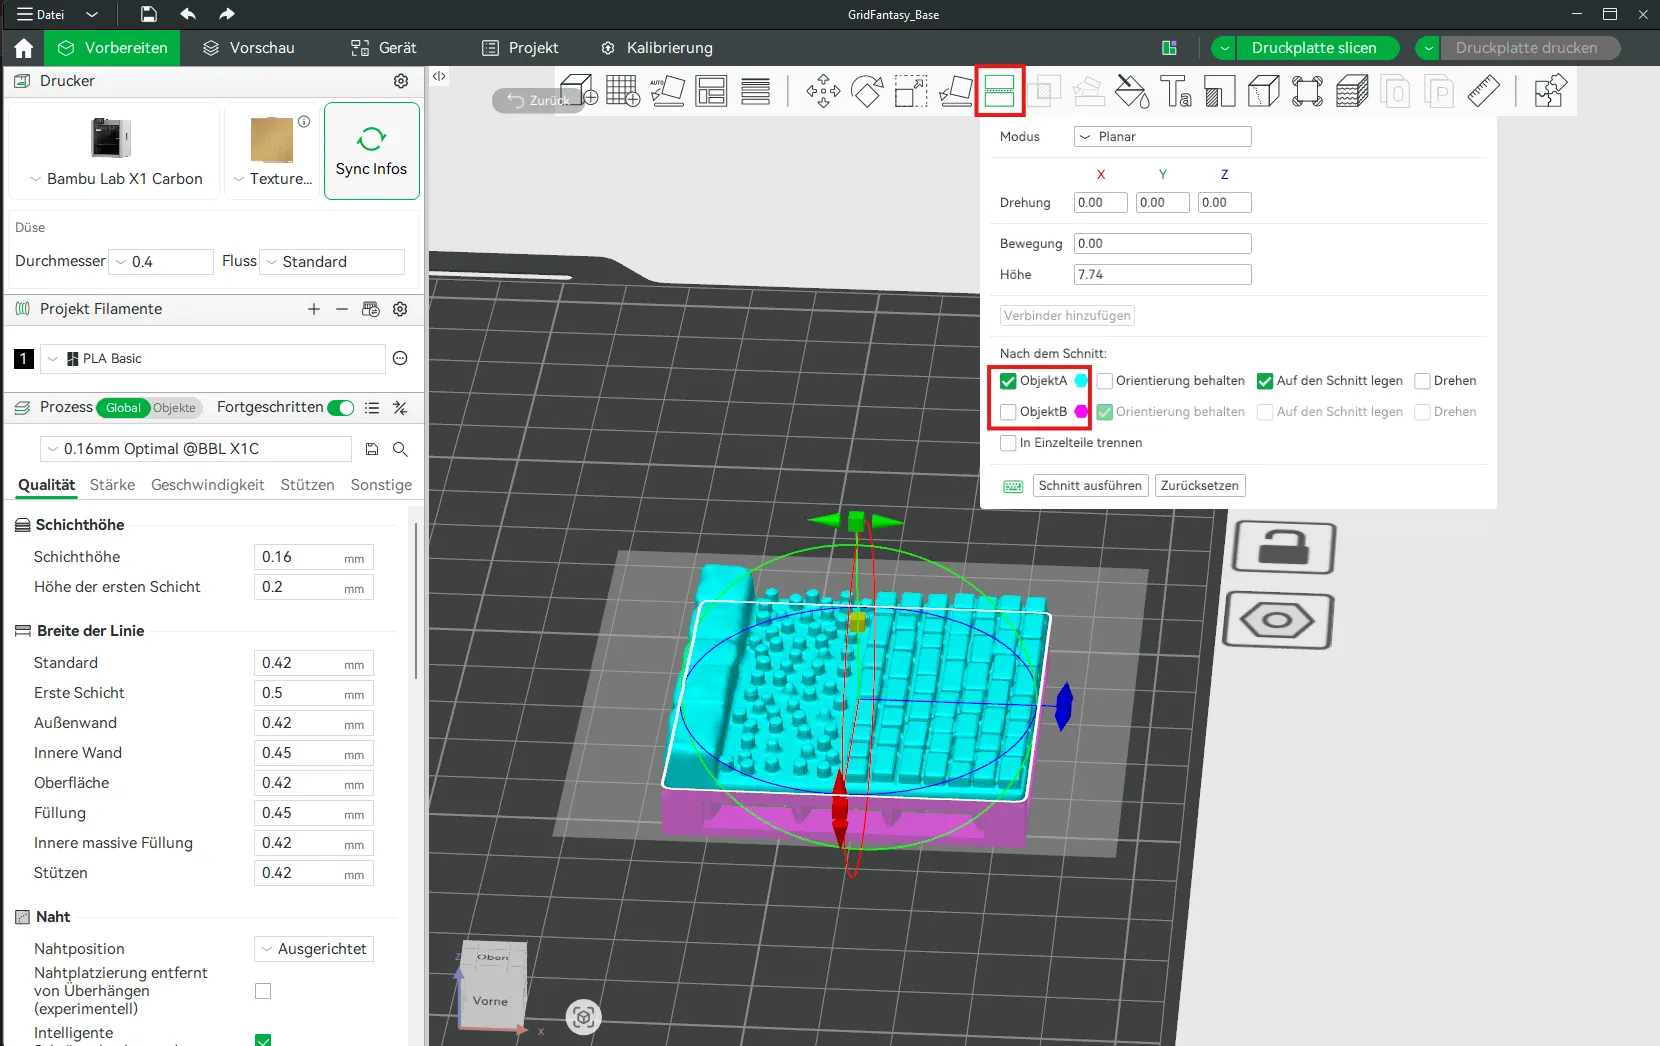Open the Geschwindigkeit settings tab
The height and width of the screenshot is (1046, 1660).
pos(208,485)
